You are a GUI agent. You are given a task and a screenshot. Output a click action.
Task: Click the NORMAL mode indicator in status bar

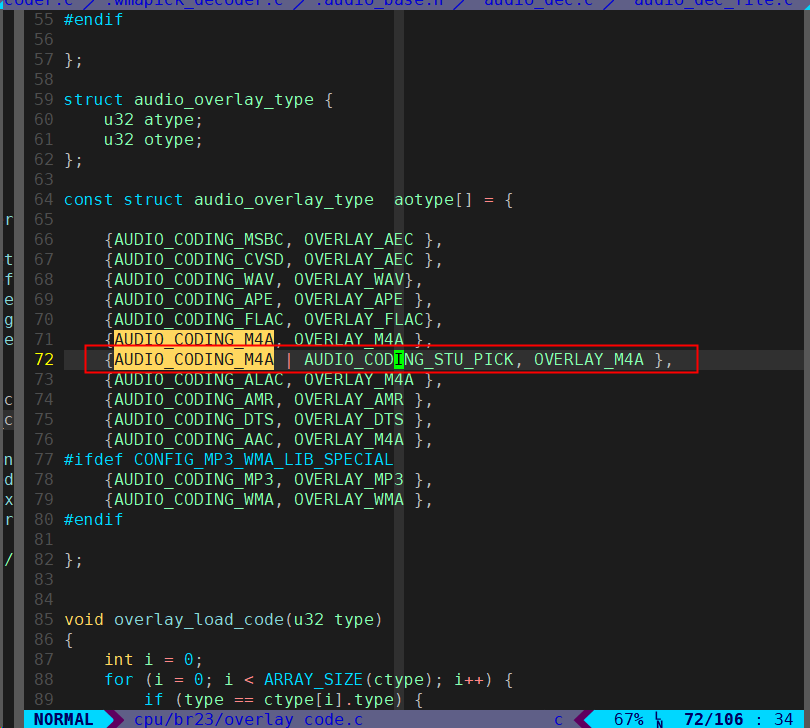click(x=63, y=719)
